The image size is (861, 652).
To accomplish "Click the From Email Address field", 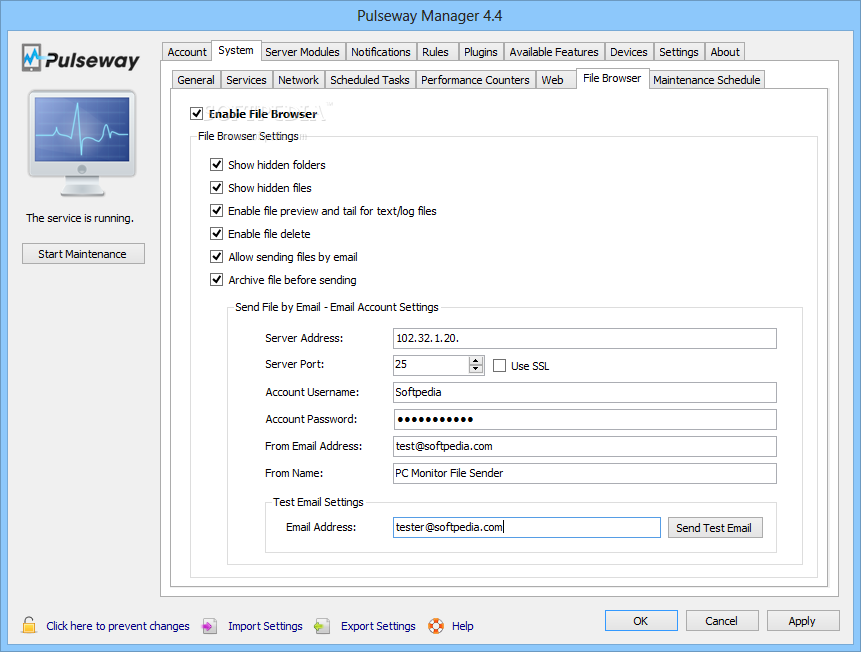I will click(x=584, y=445).
